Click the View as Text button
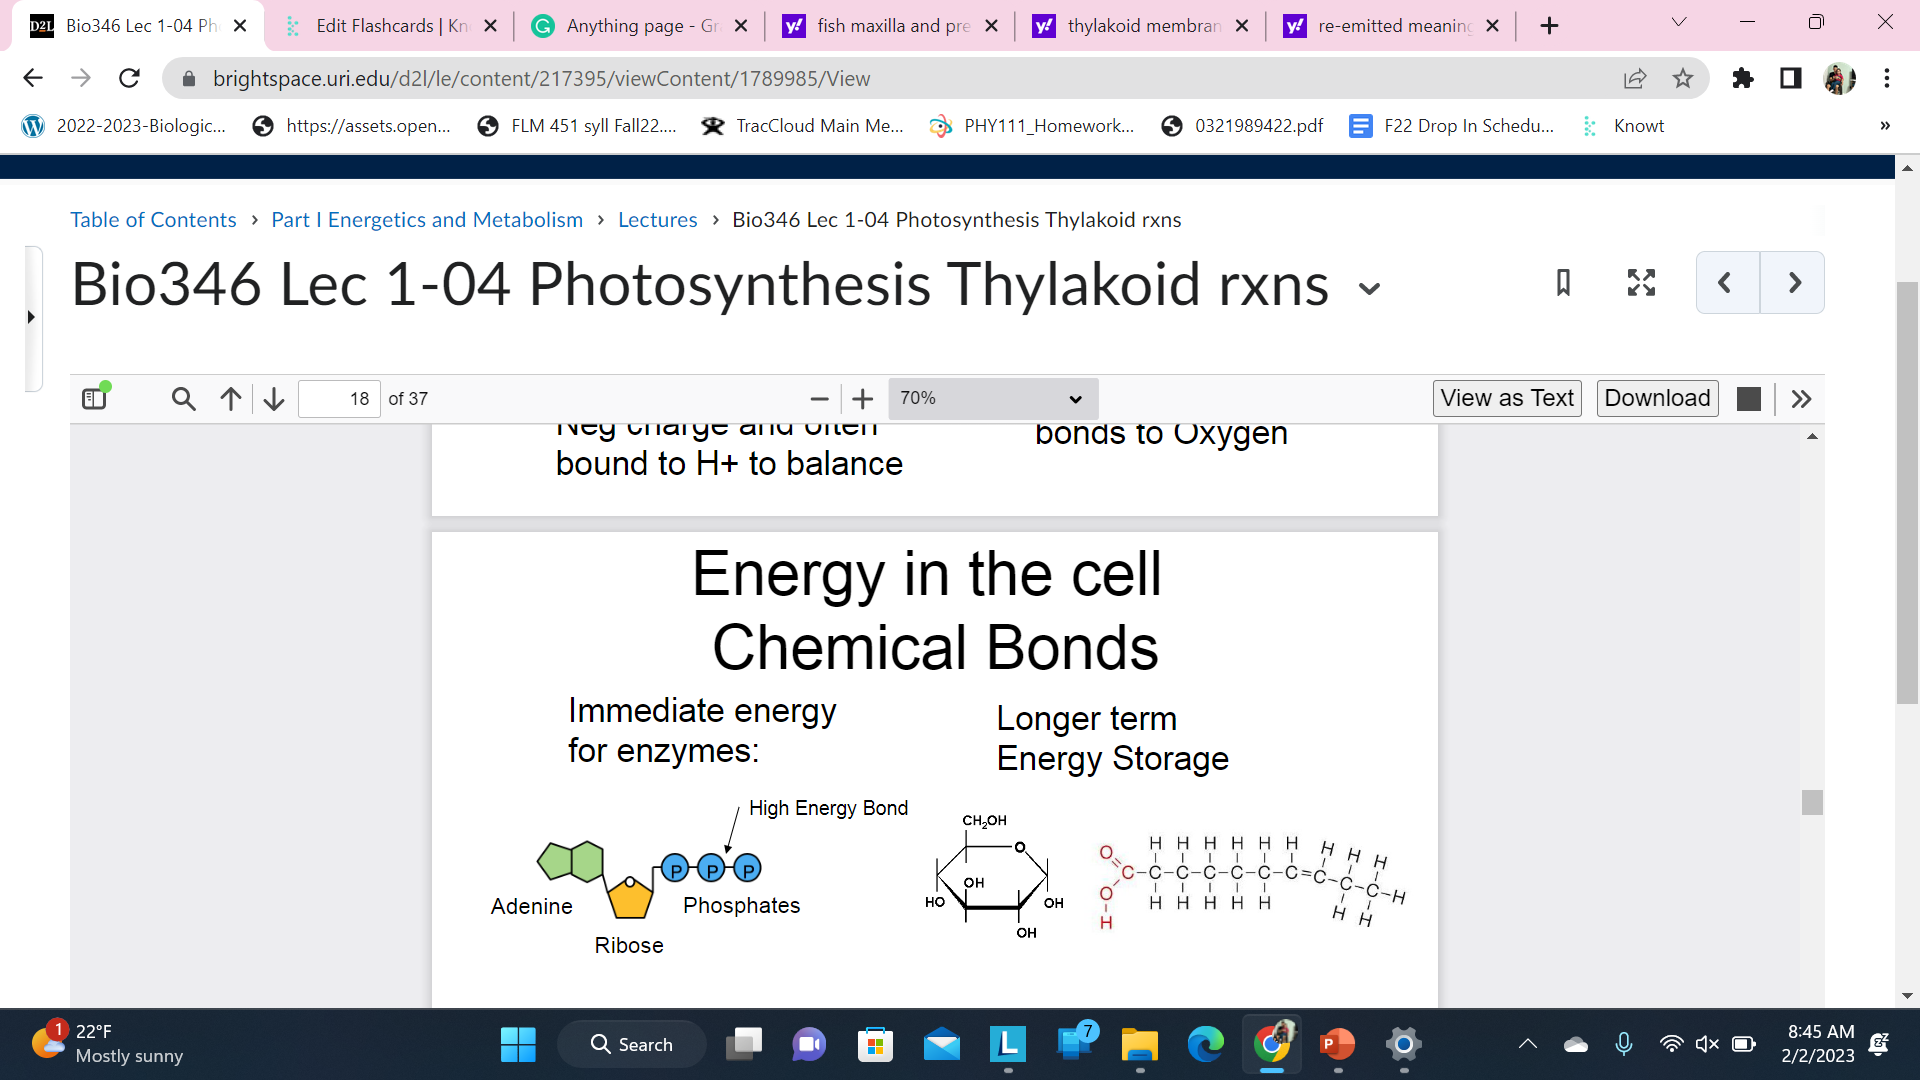The image size is (1920, 1080). 1507,398
